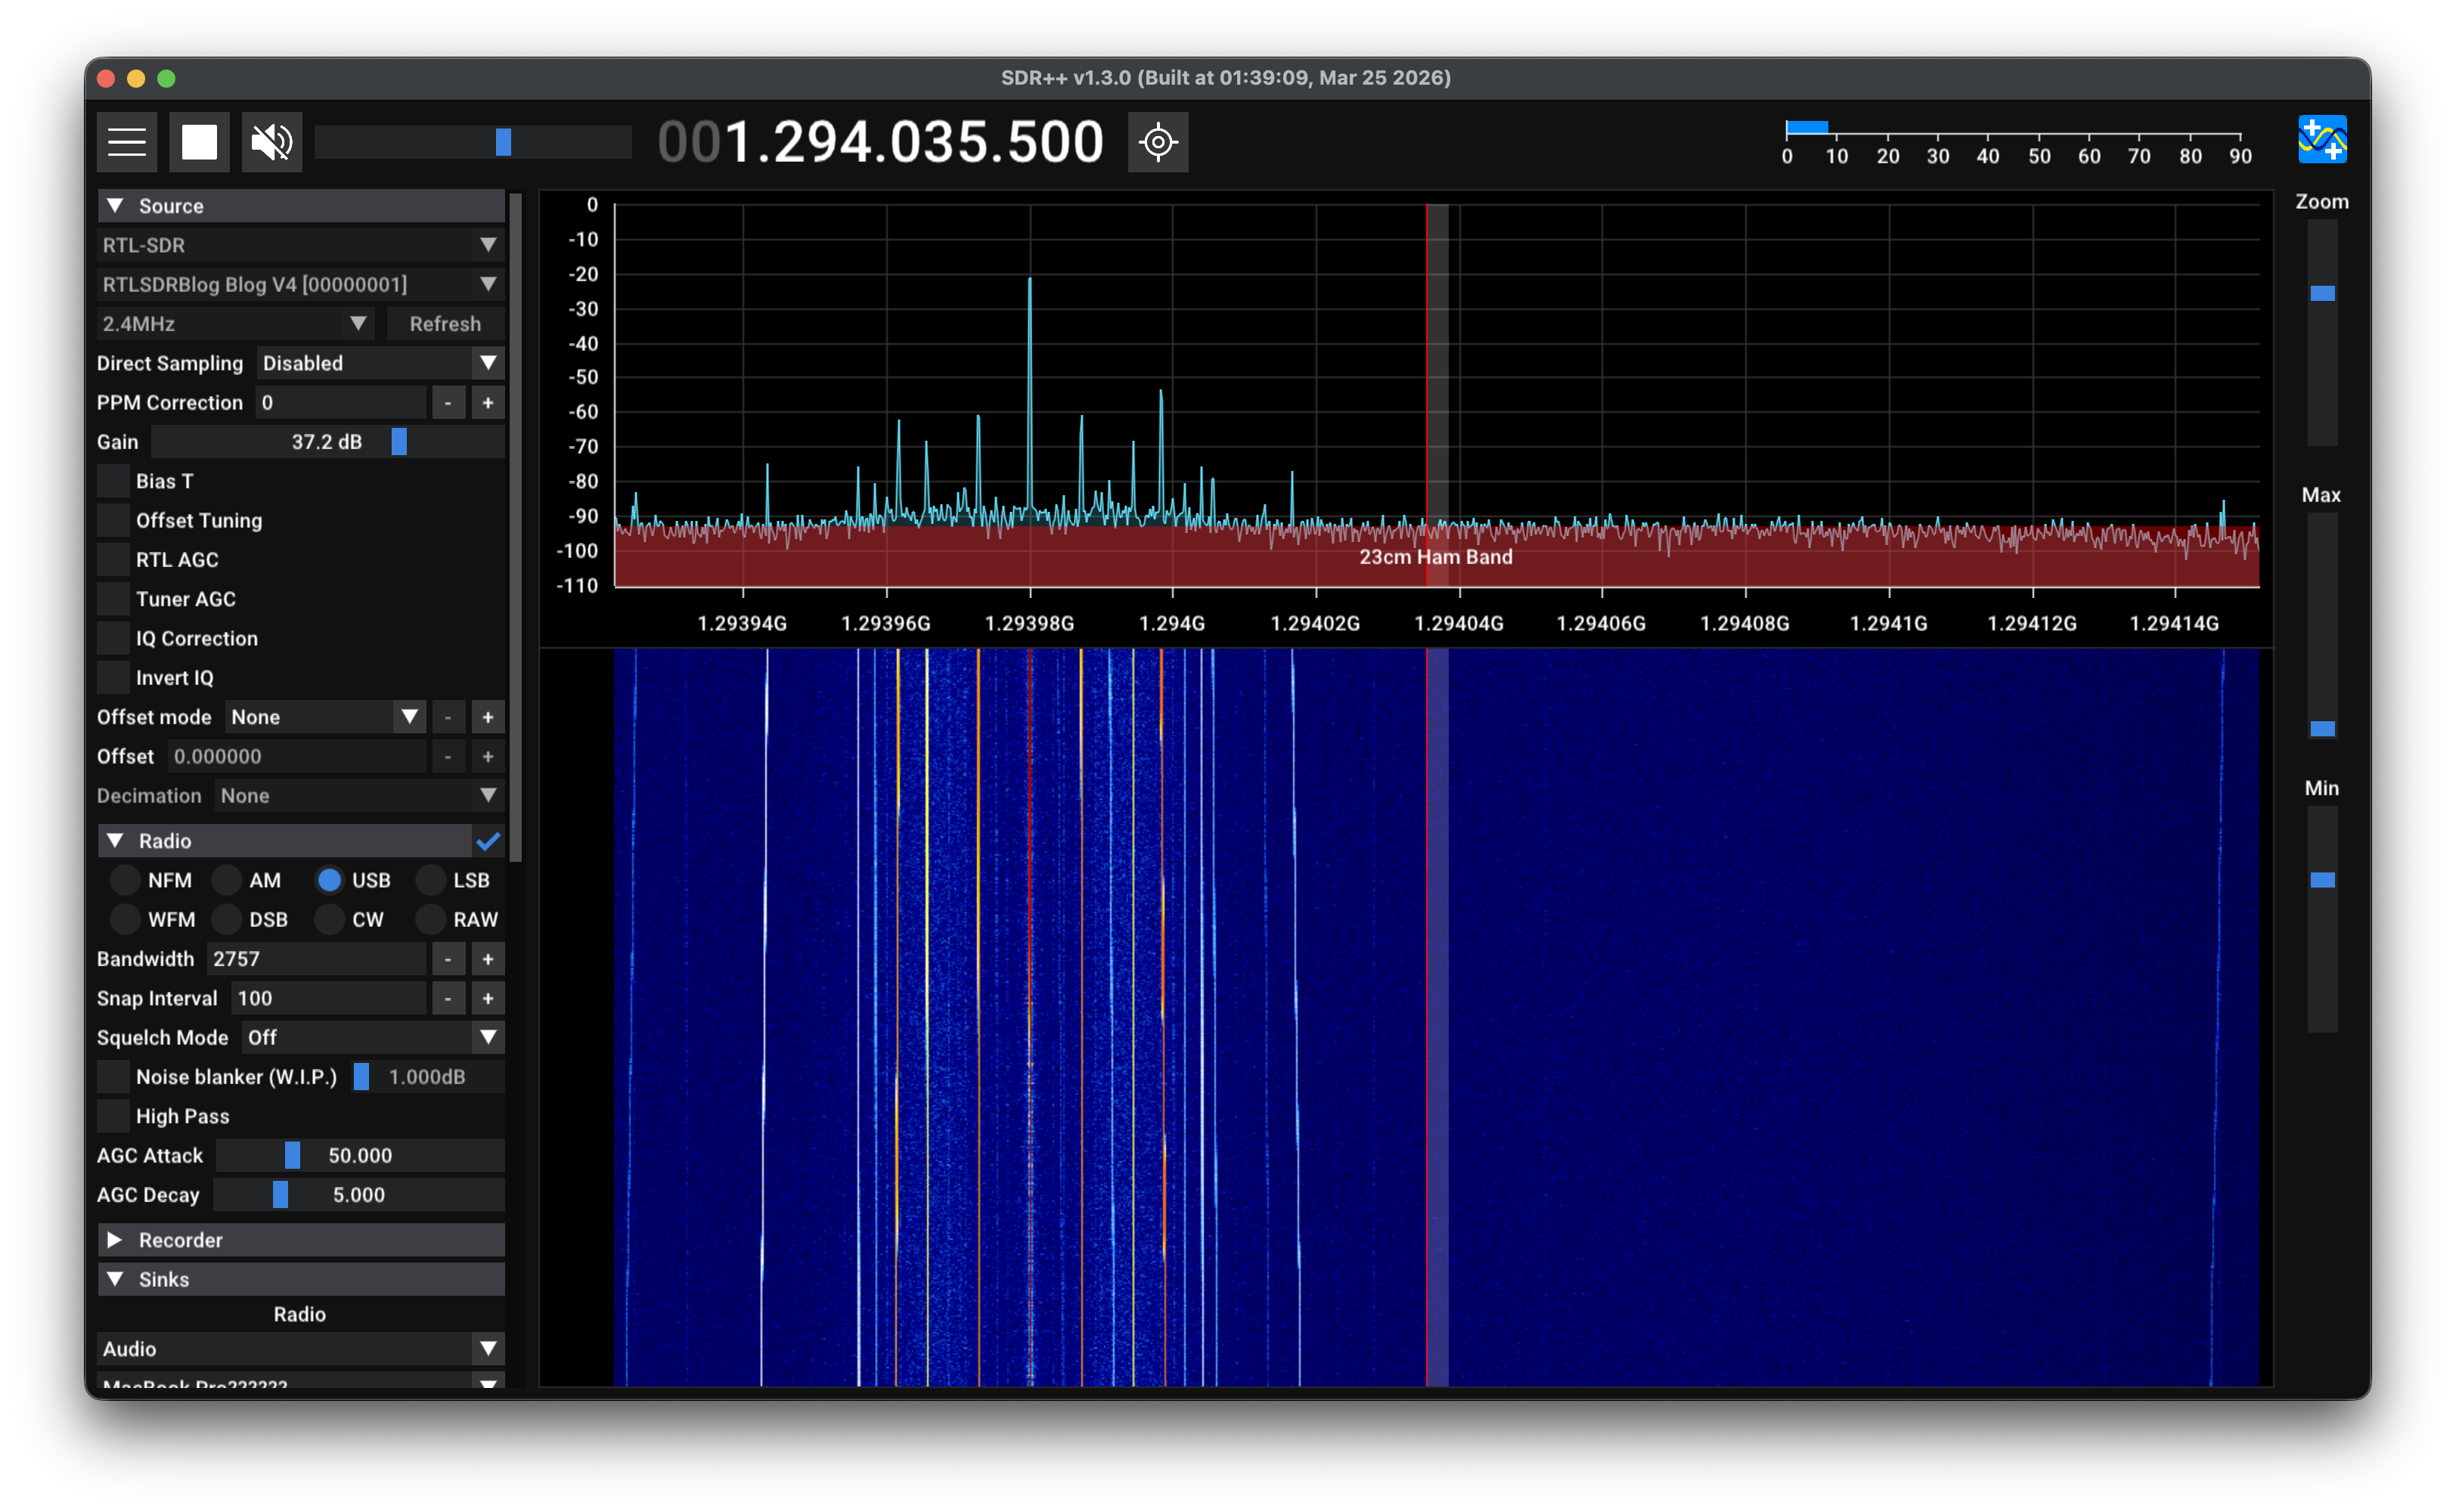This screenshot has height=1512, width=2456.
Task: Toggle the Tuner AGC checkbox
Action: coord(114,599)
